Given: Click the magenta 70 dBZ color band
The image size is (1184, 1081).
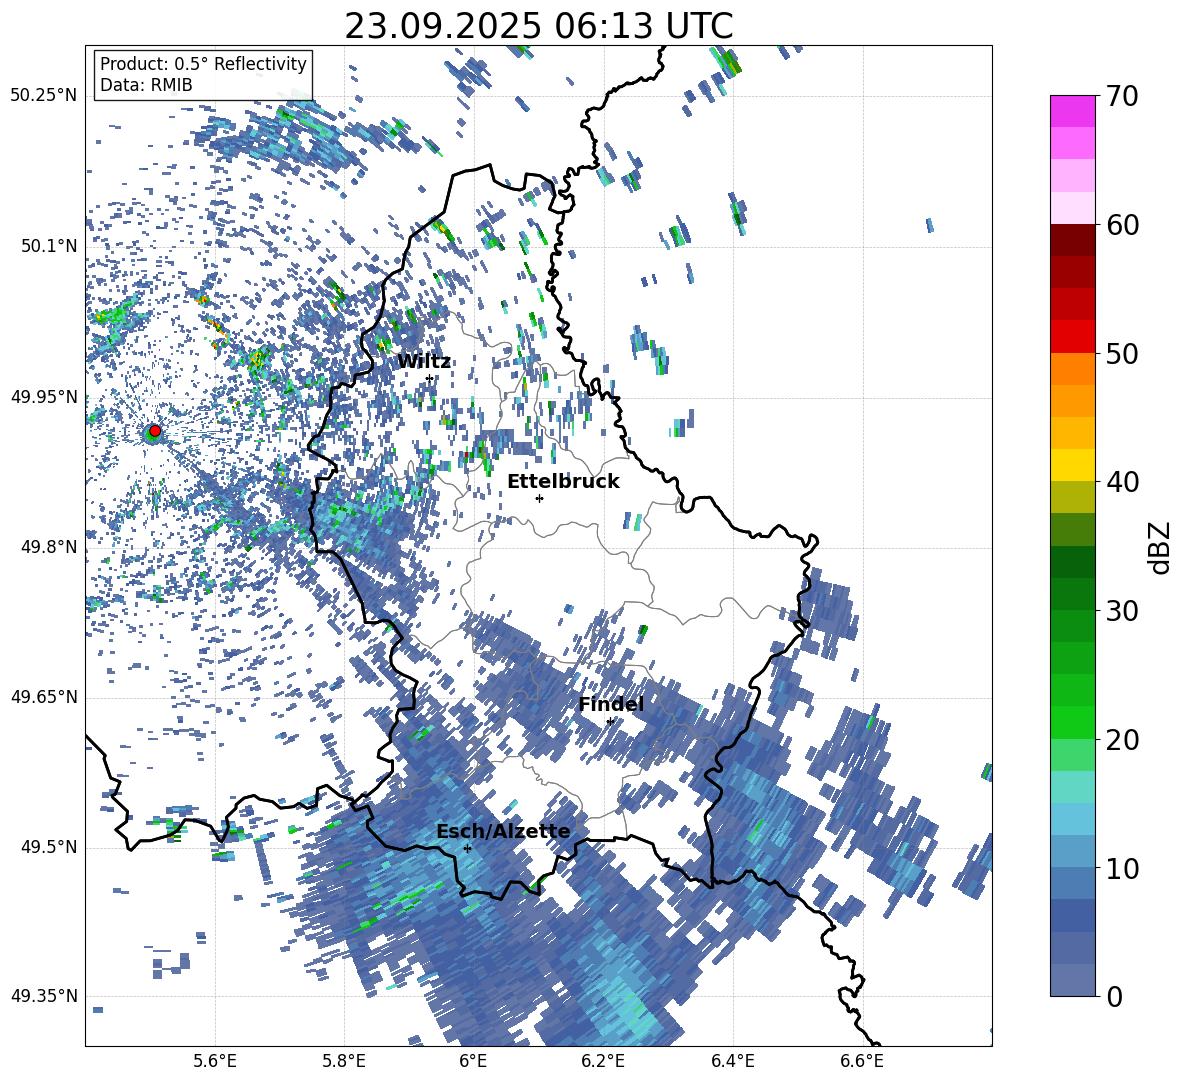Looking at the screenshot, I should pos(1072,111).
